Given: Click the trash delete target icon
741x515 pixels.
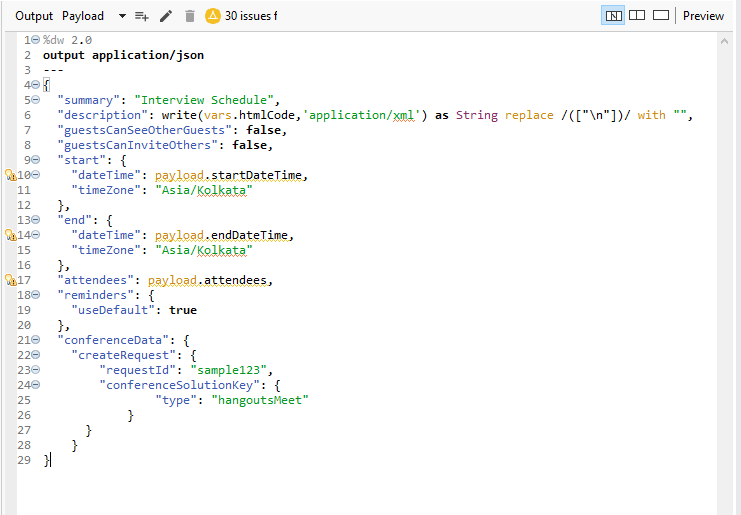Looking at the screenshot, I should [190, 16].
